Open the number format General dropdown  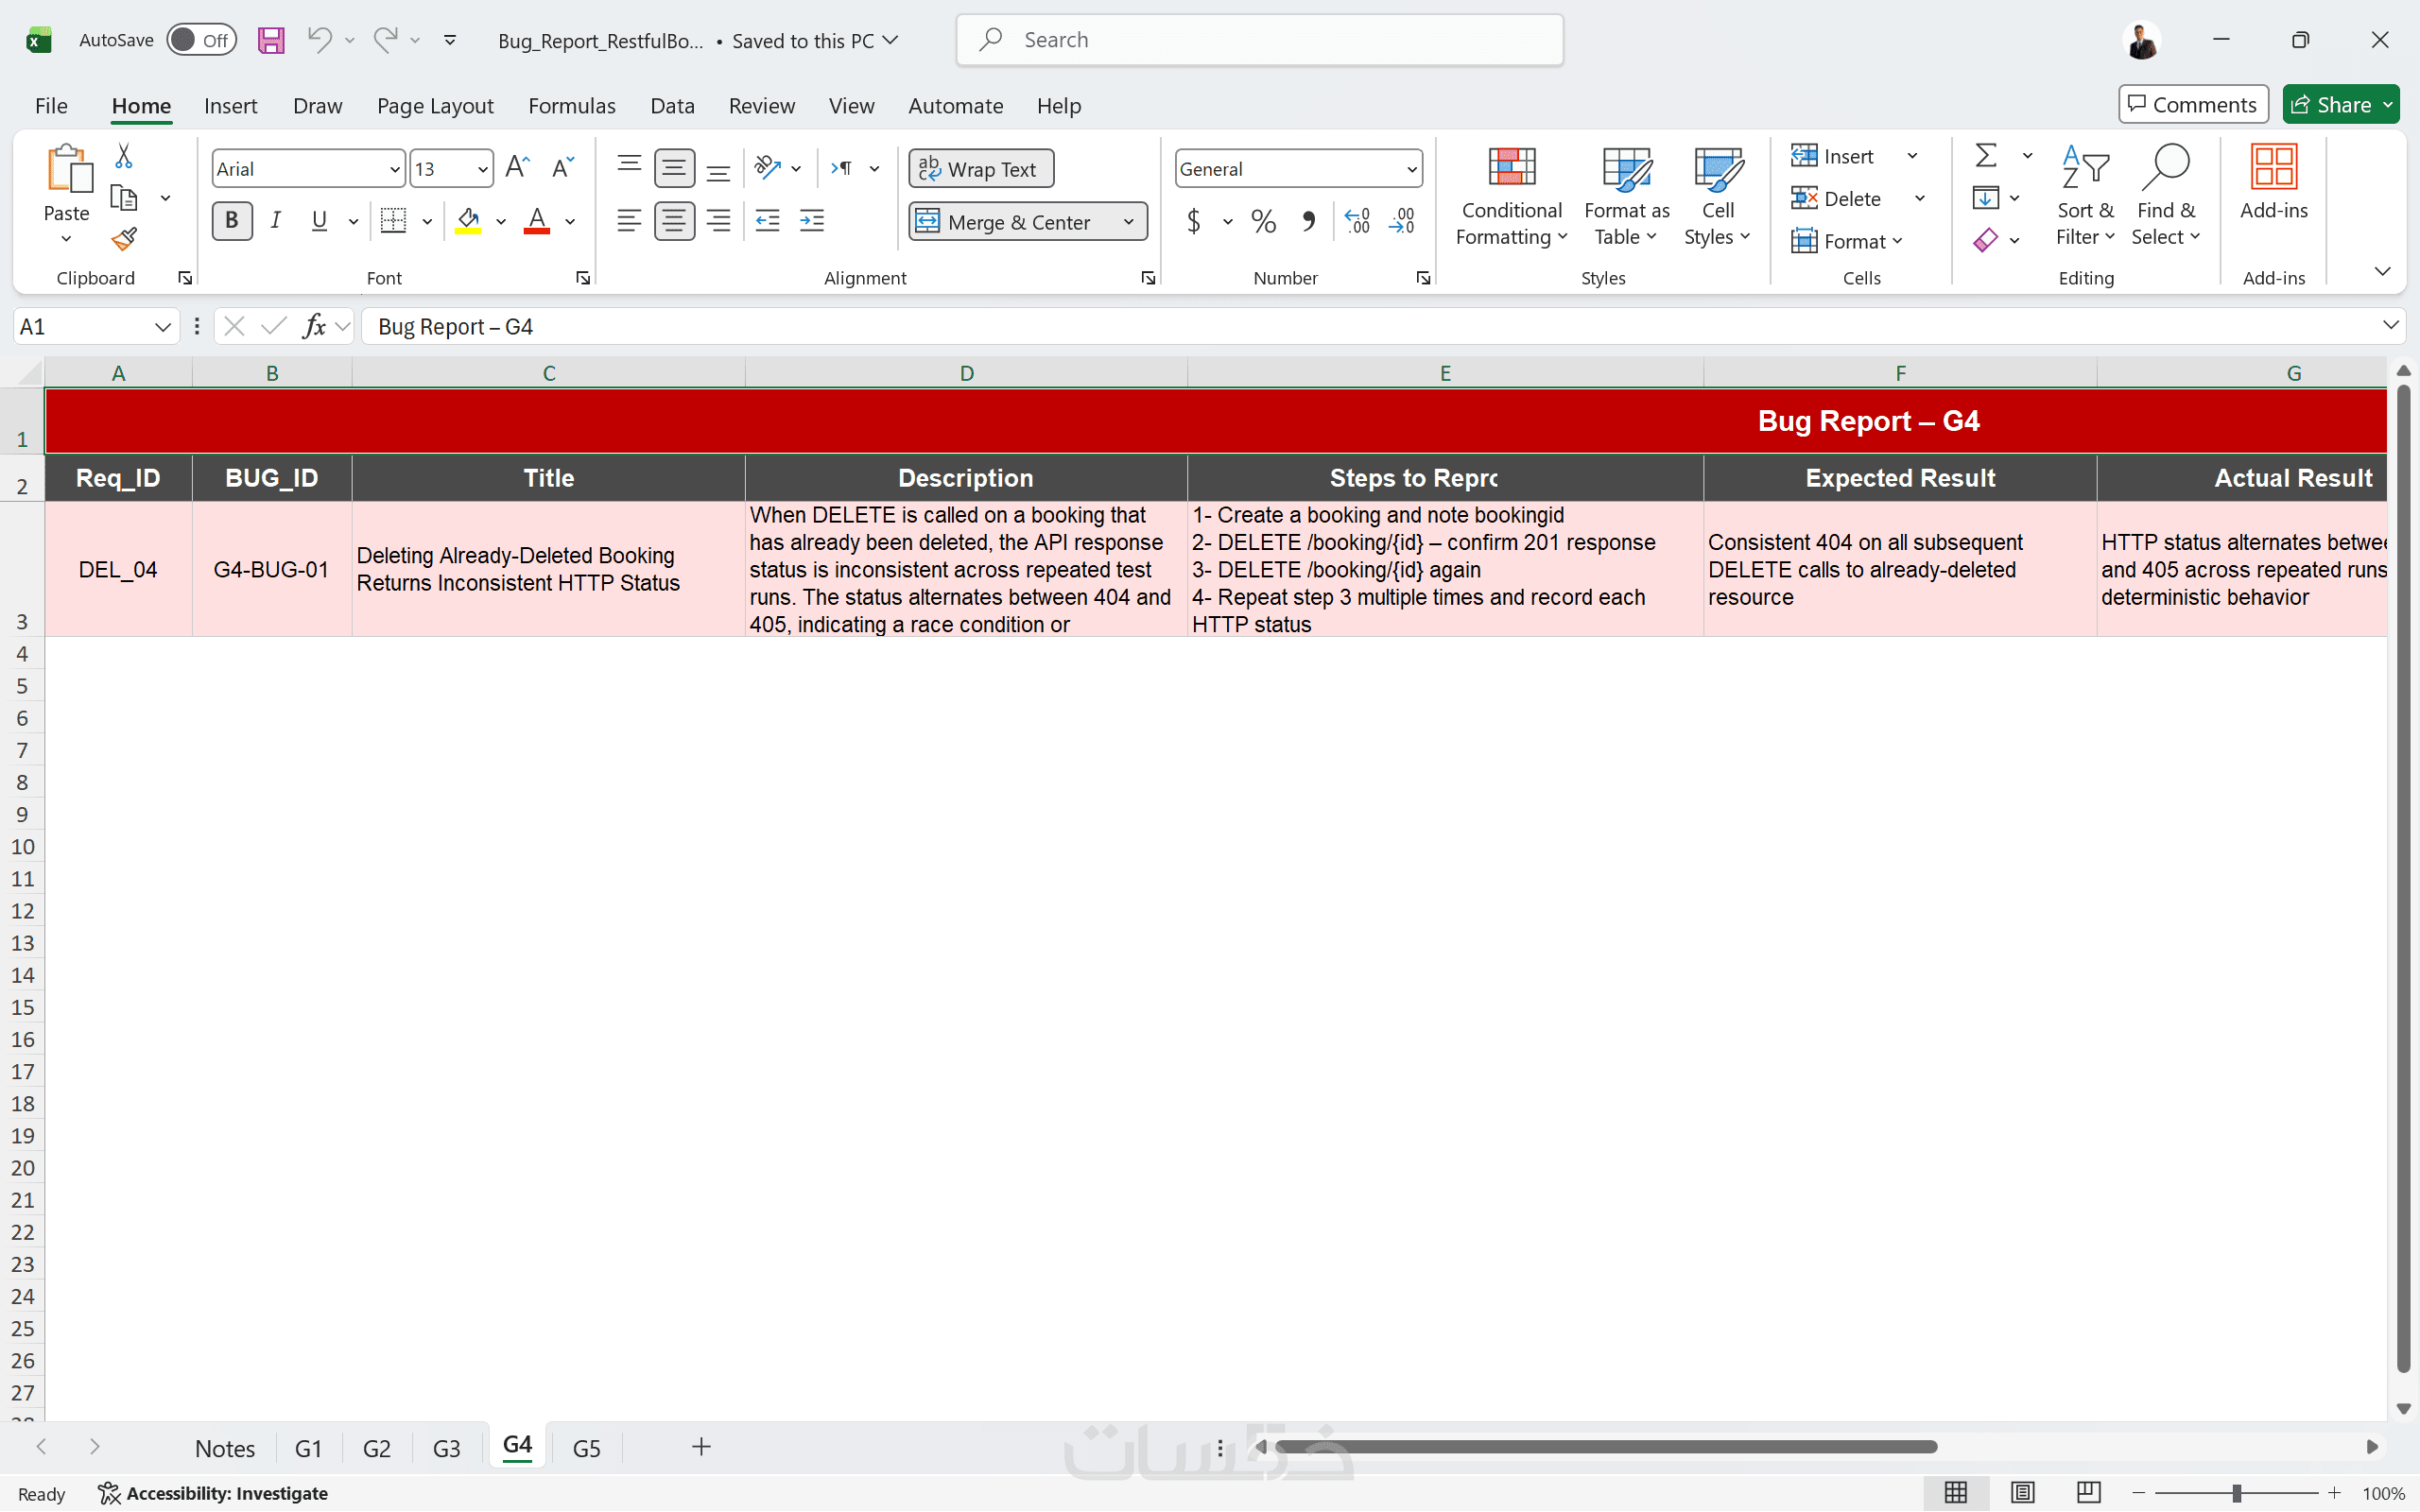(x=1411, y=169)
